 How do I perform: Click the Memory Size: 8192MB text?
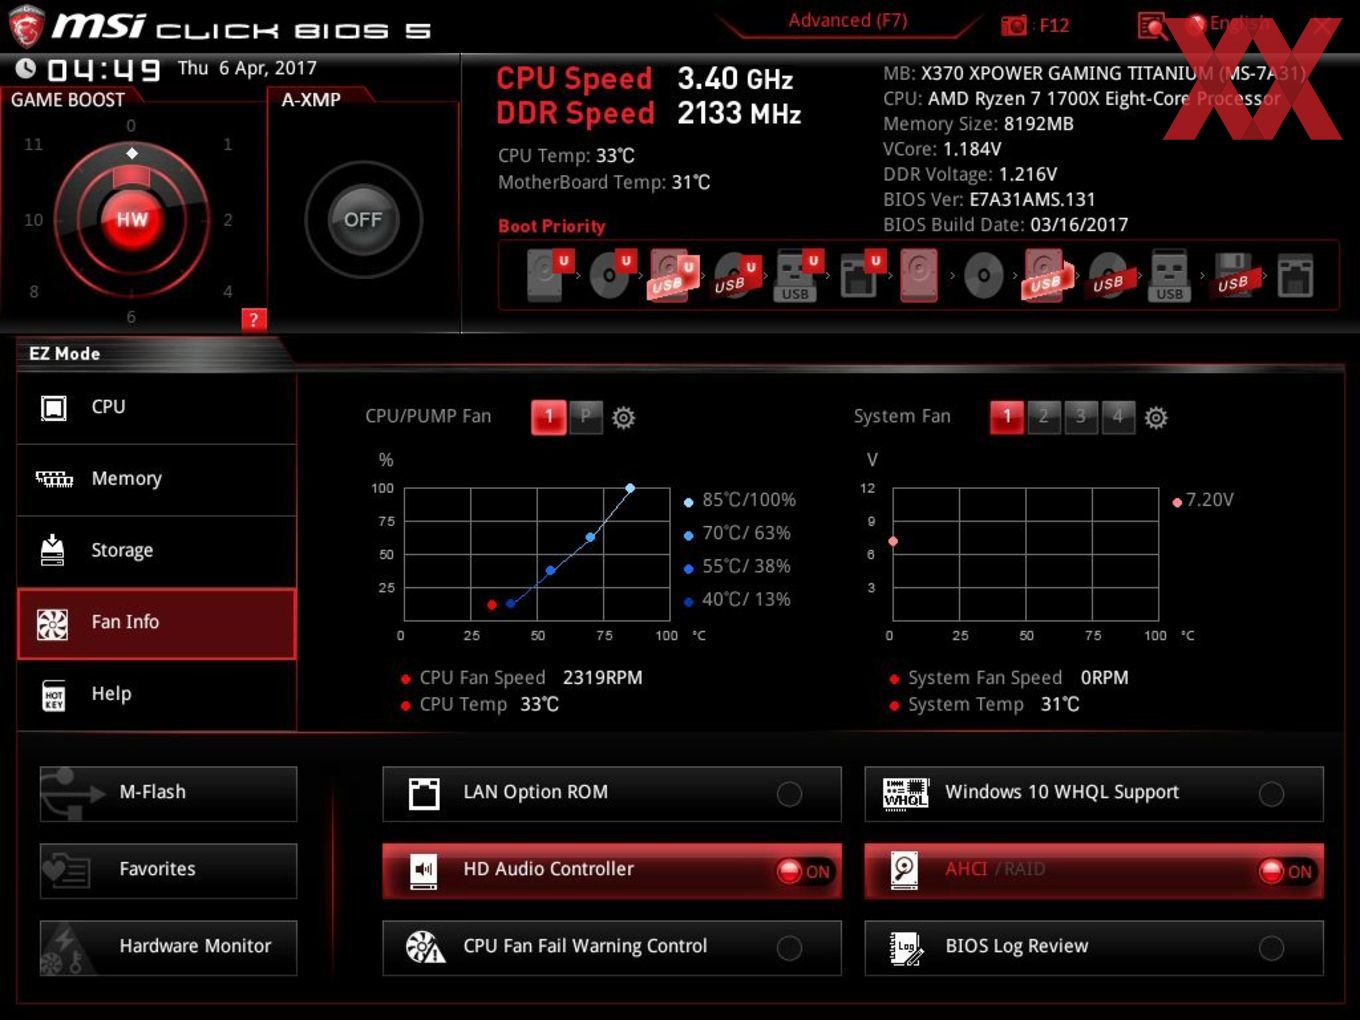click(978, 124)
